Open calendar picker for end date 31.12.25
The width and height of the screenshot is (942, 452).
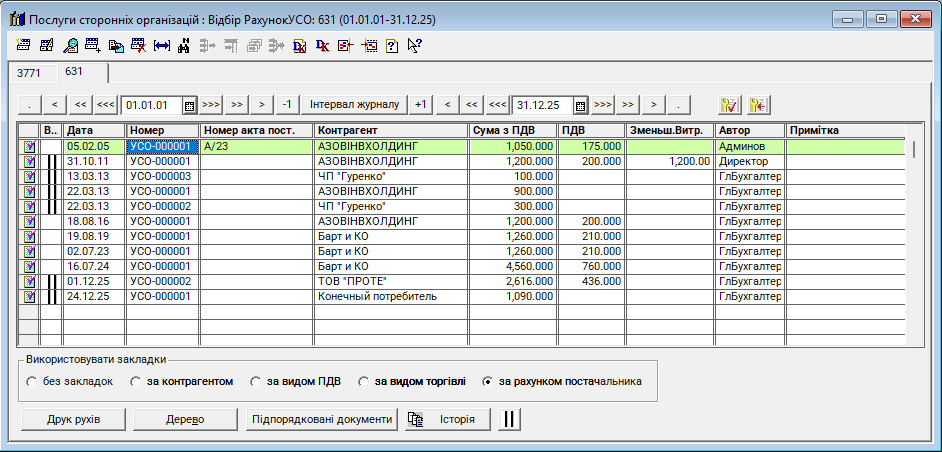579,105
